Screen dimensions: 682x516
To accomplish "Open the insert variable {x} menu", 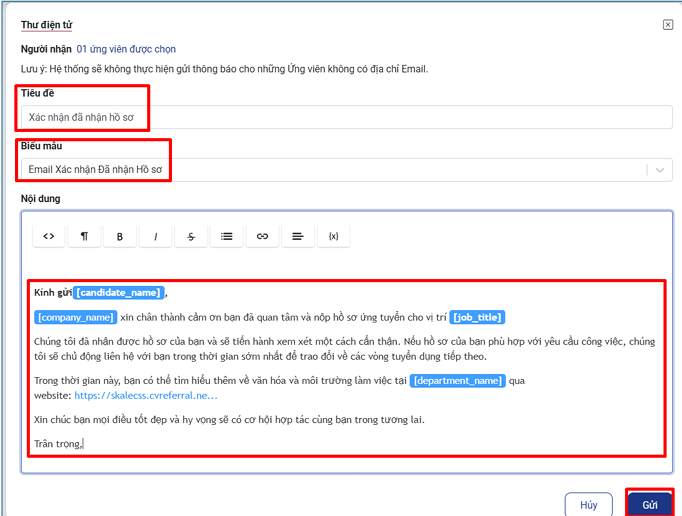I will 333,236.
